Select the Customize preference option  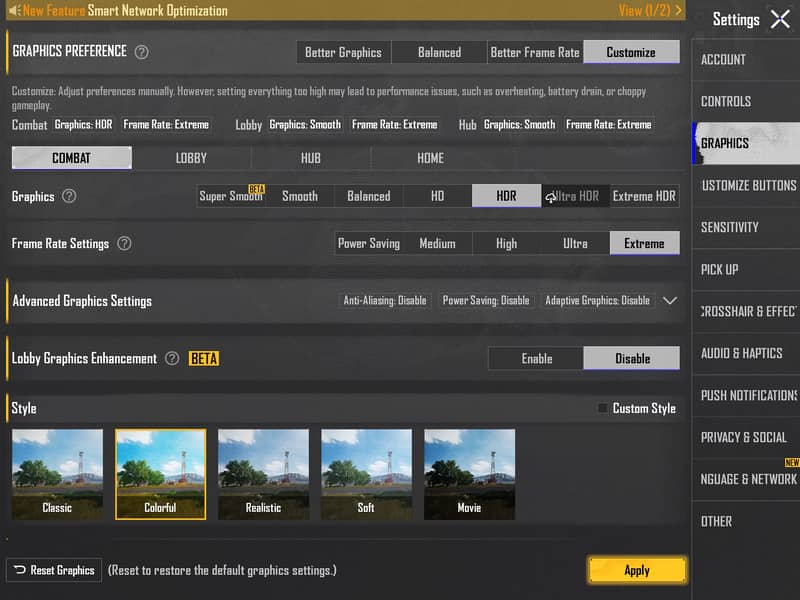631,52
